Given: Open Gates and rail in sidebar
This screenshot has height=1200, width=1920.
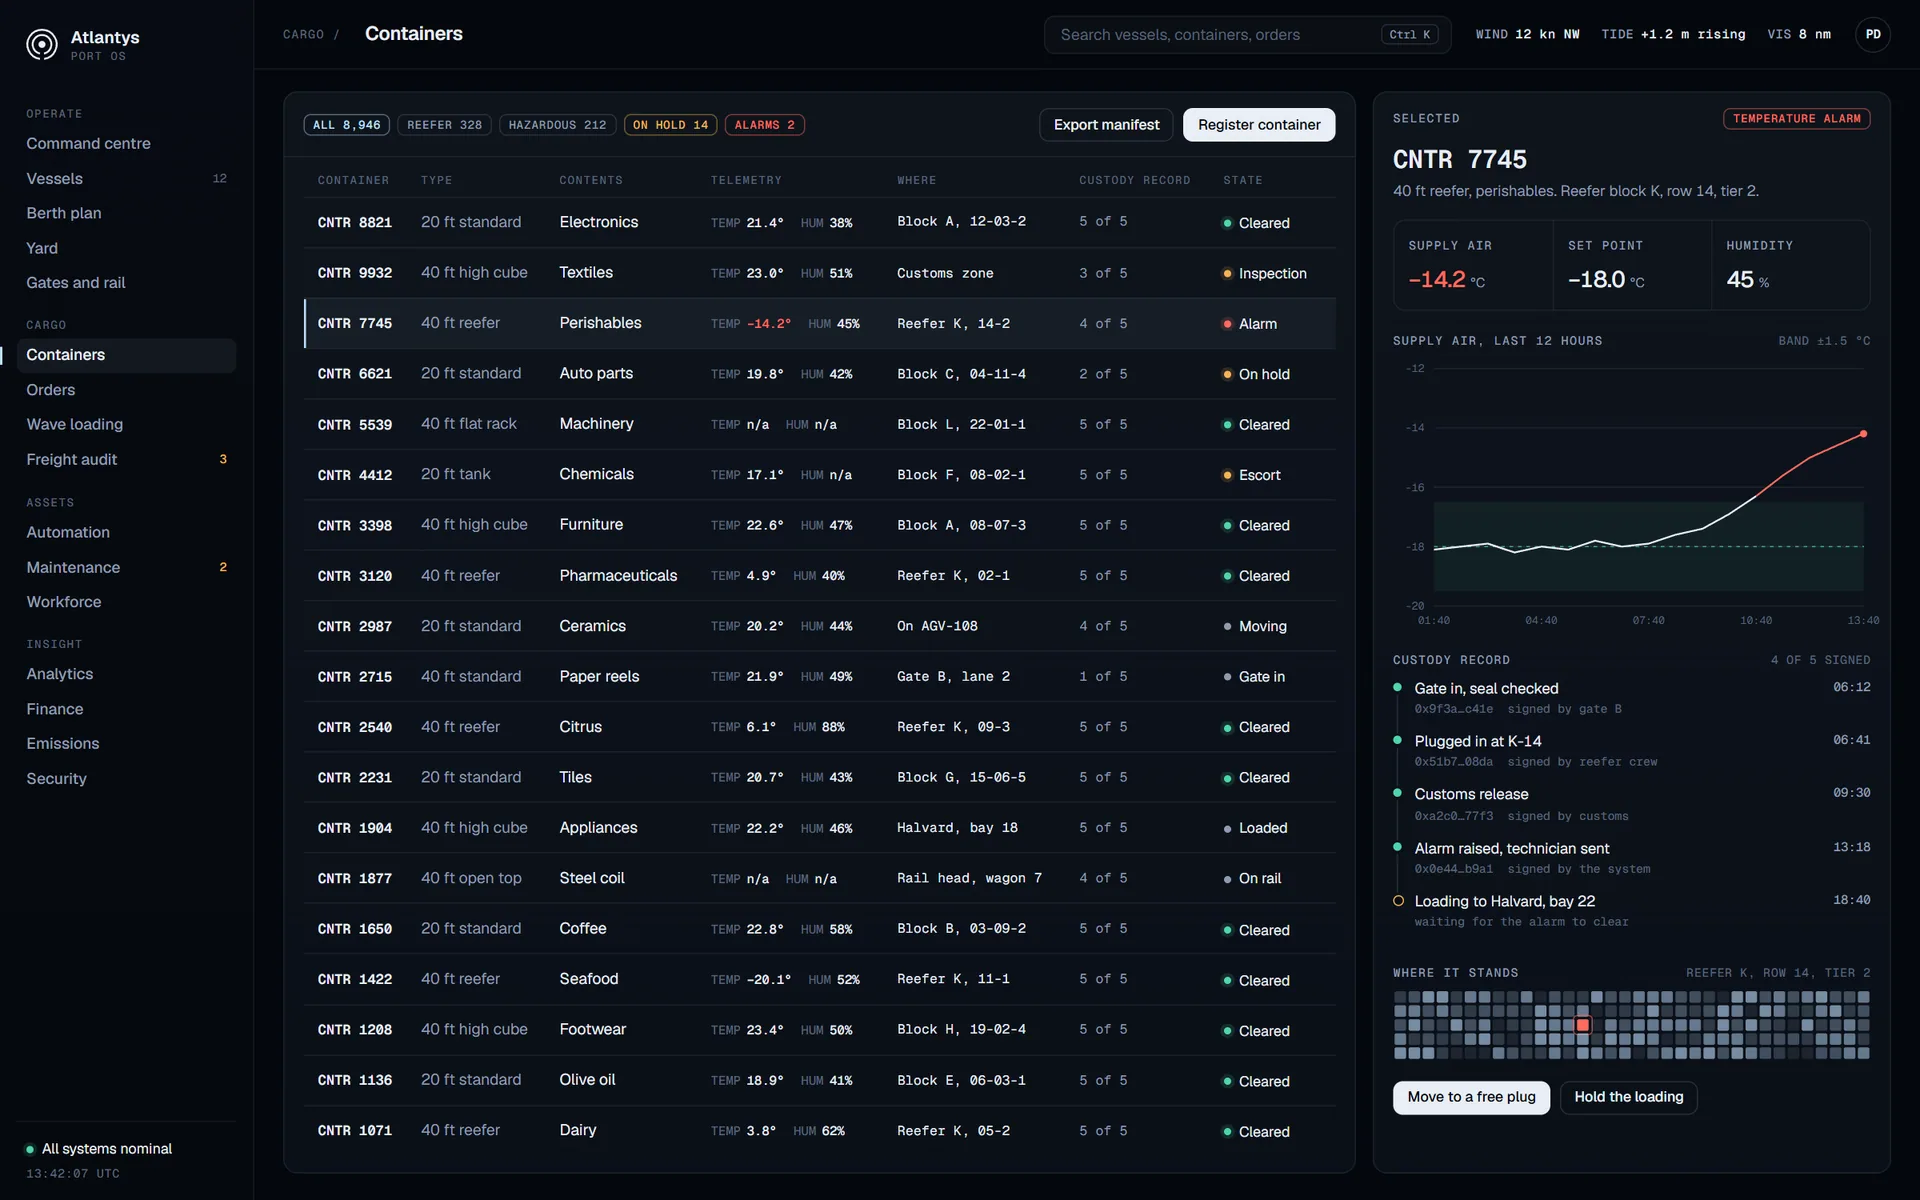Looking at the screenshot, I should tap(126, 283).
